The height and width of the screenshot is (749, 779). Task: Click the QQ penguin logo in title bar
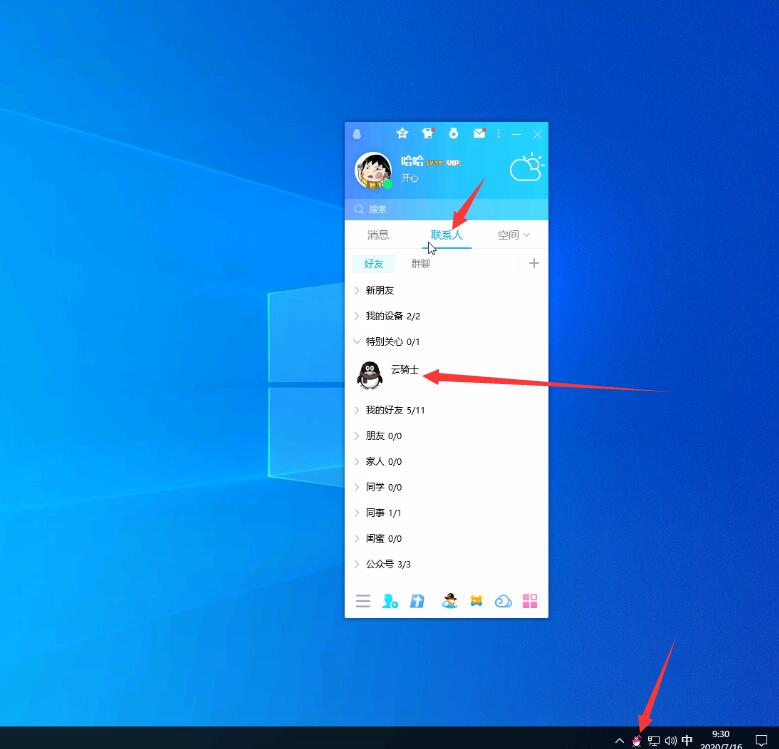[357, 134]
